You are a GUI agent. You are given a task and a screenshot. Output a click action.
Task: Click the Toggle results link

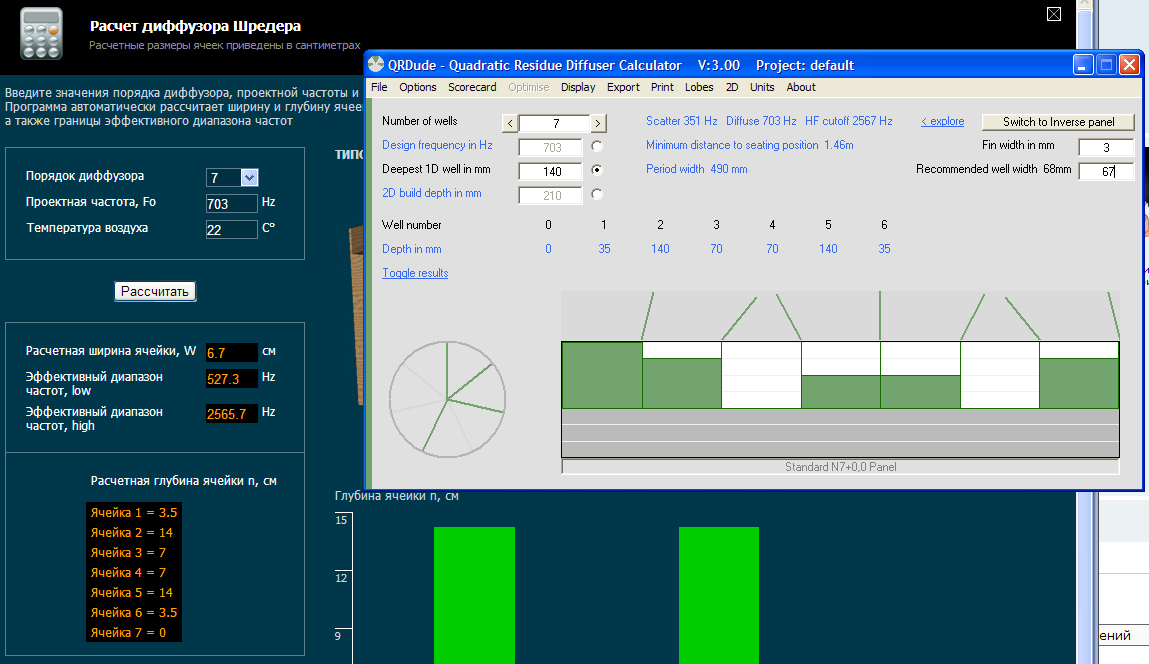click(415, 273)
